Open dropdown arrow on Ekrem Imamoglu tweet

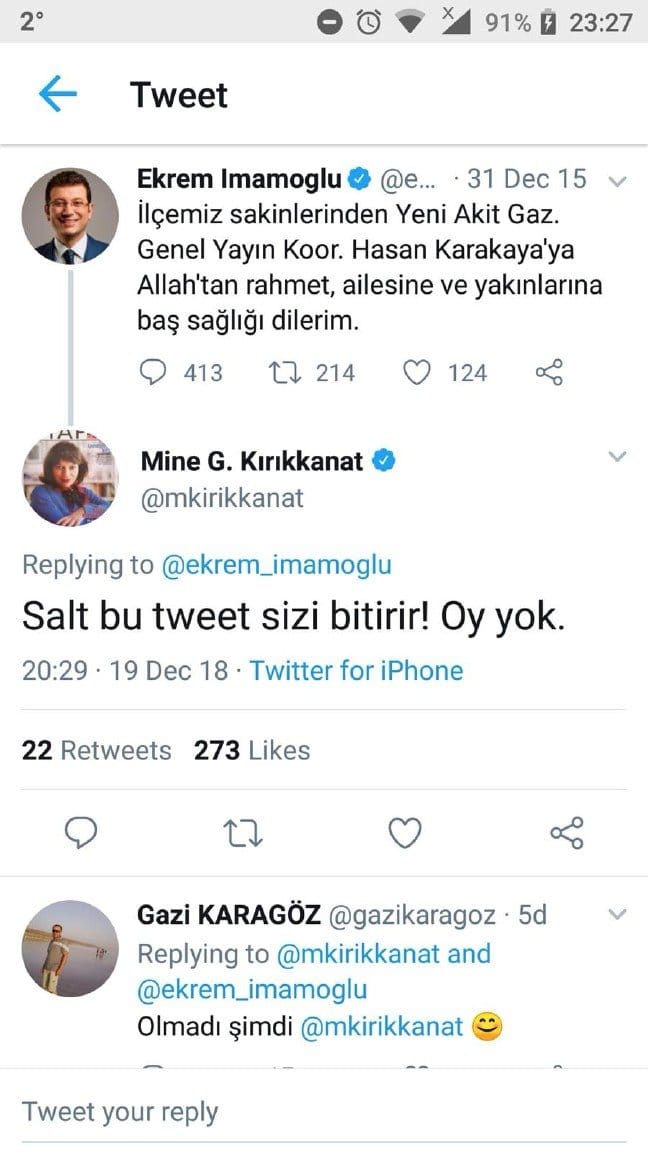click(x=617, y=181)
